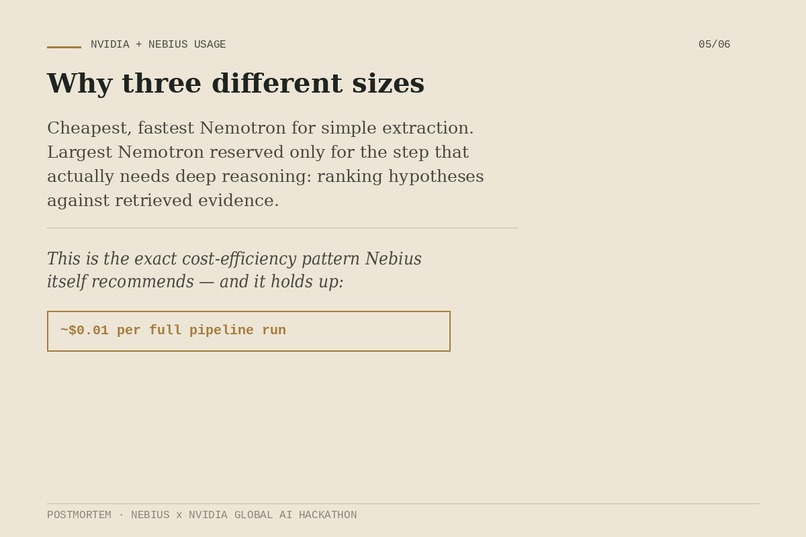Click the line 'Cheapest, fastest Nemotron for simple extraction.'
Screen dimensions: 806x537
click(x=260, y=128)
